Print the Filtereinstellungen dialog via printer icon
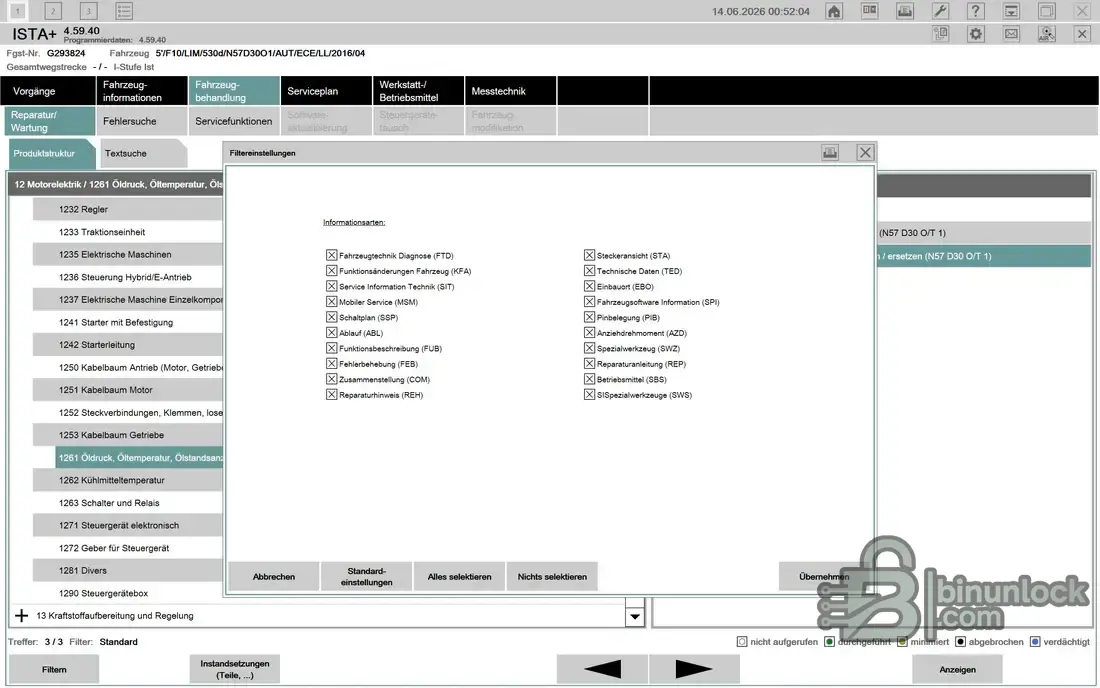 (x=830, y=153)
